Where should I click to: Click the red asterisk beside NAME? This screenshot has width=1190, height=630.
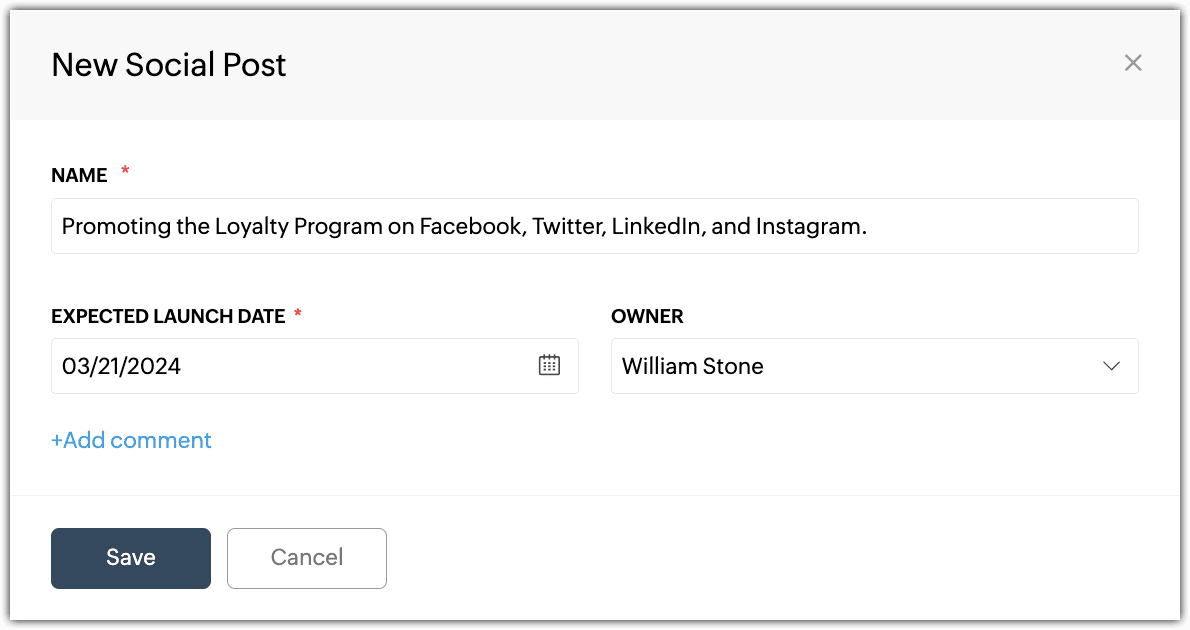(125, 171)
